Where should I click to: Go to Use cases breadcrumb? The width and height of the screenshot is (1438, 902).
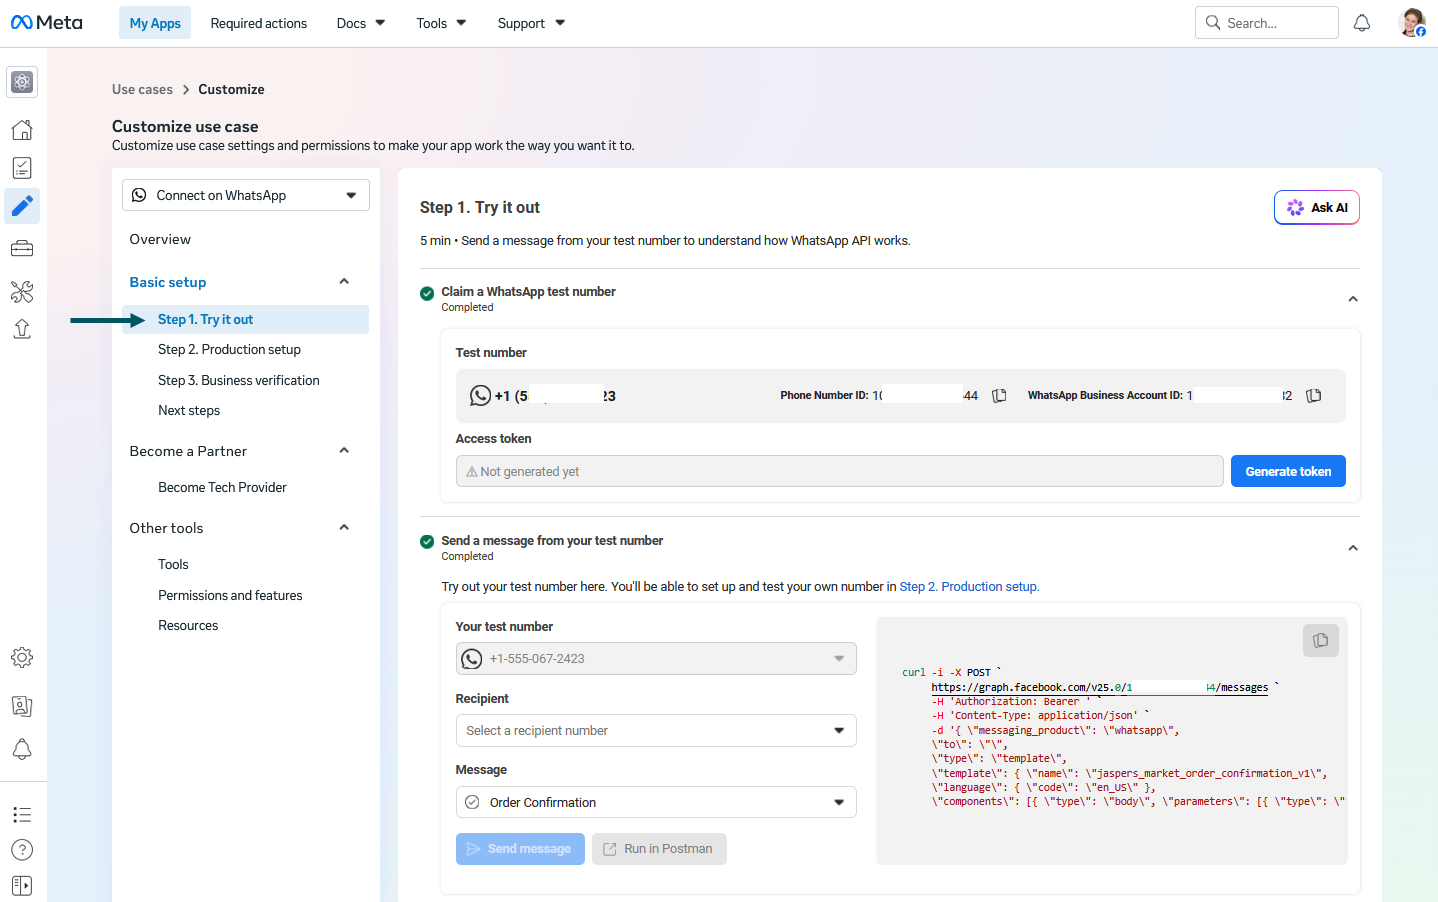(x=142, y=89)
